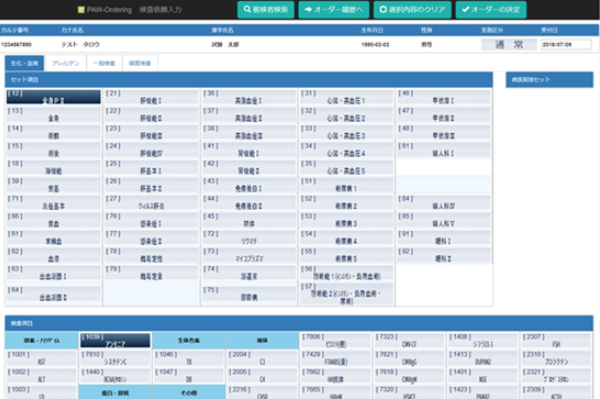
Task: Toggle set item [21] 肝機能Ⅰ
Action: click(x=151, y=97)
